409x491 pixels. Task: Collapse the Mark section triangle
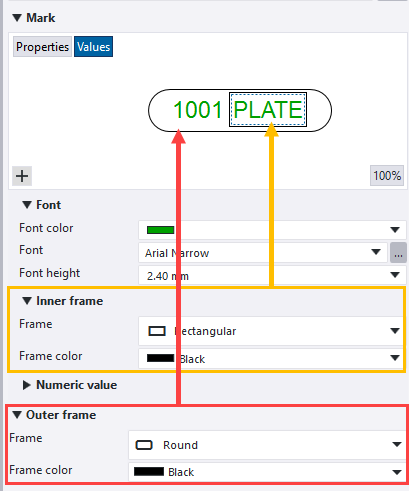[x=17, y=18]
